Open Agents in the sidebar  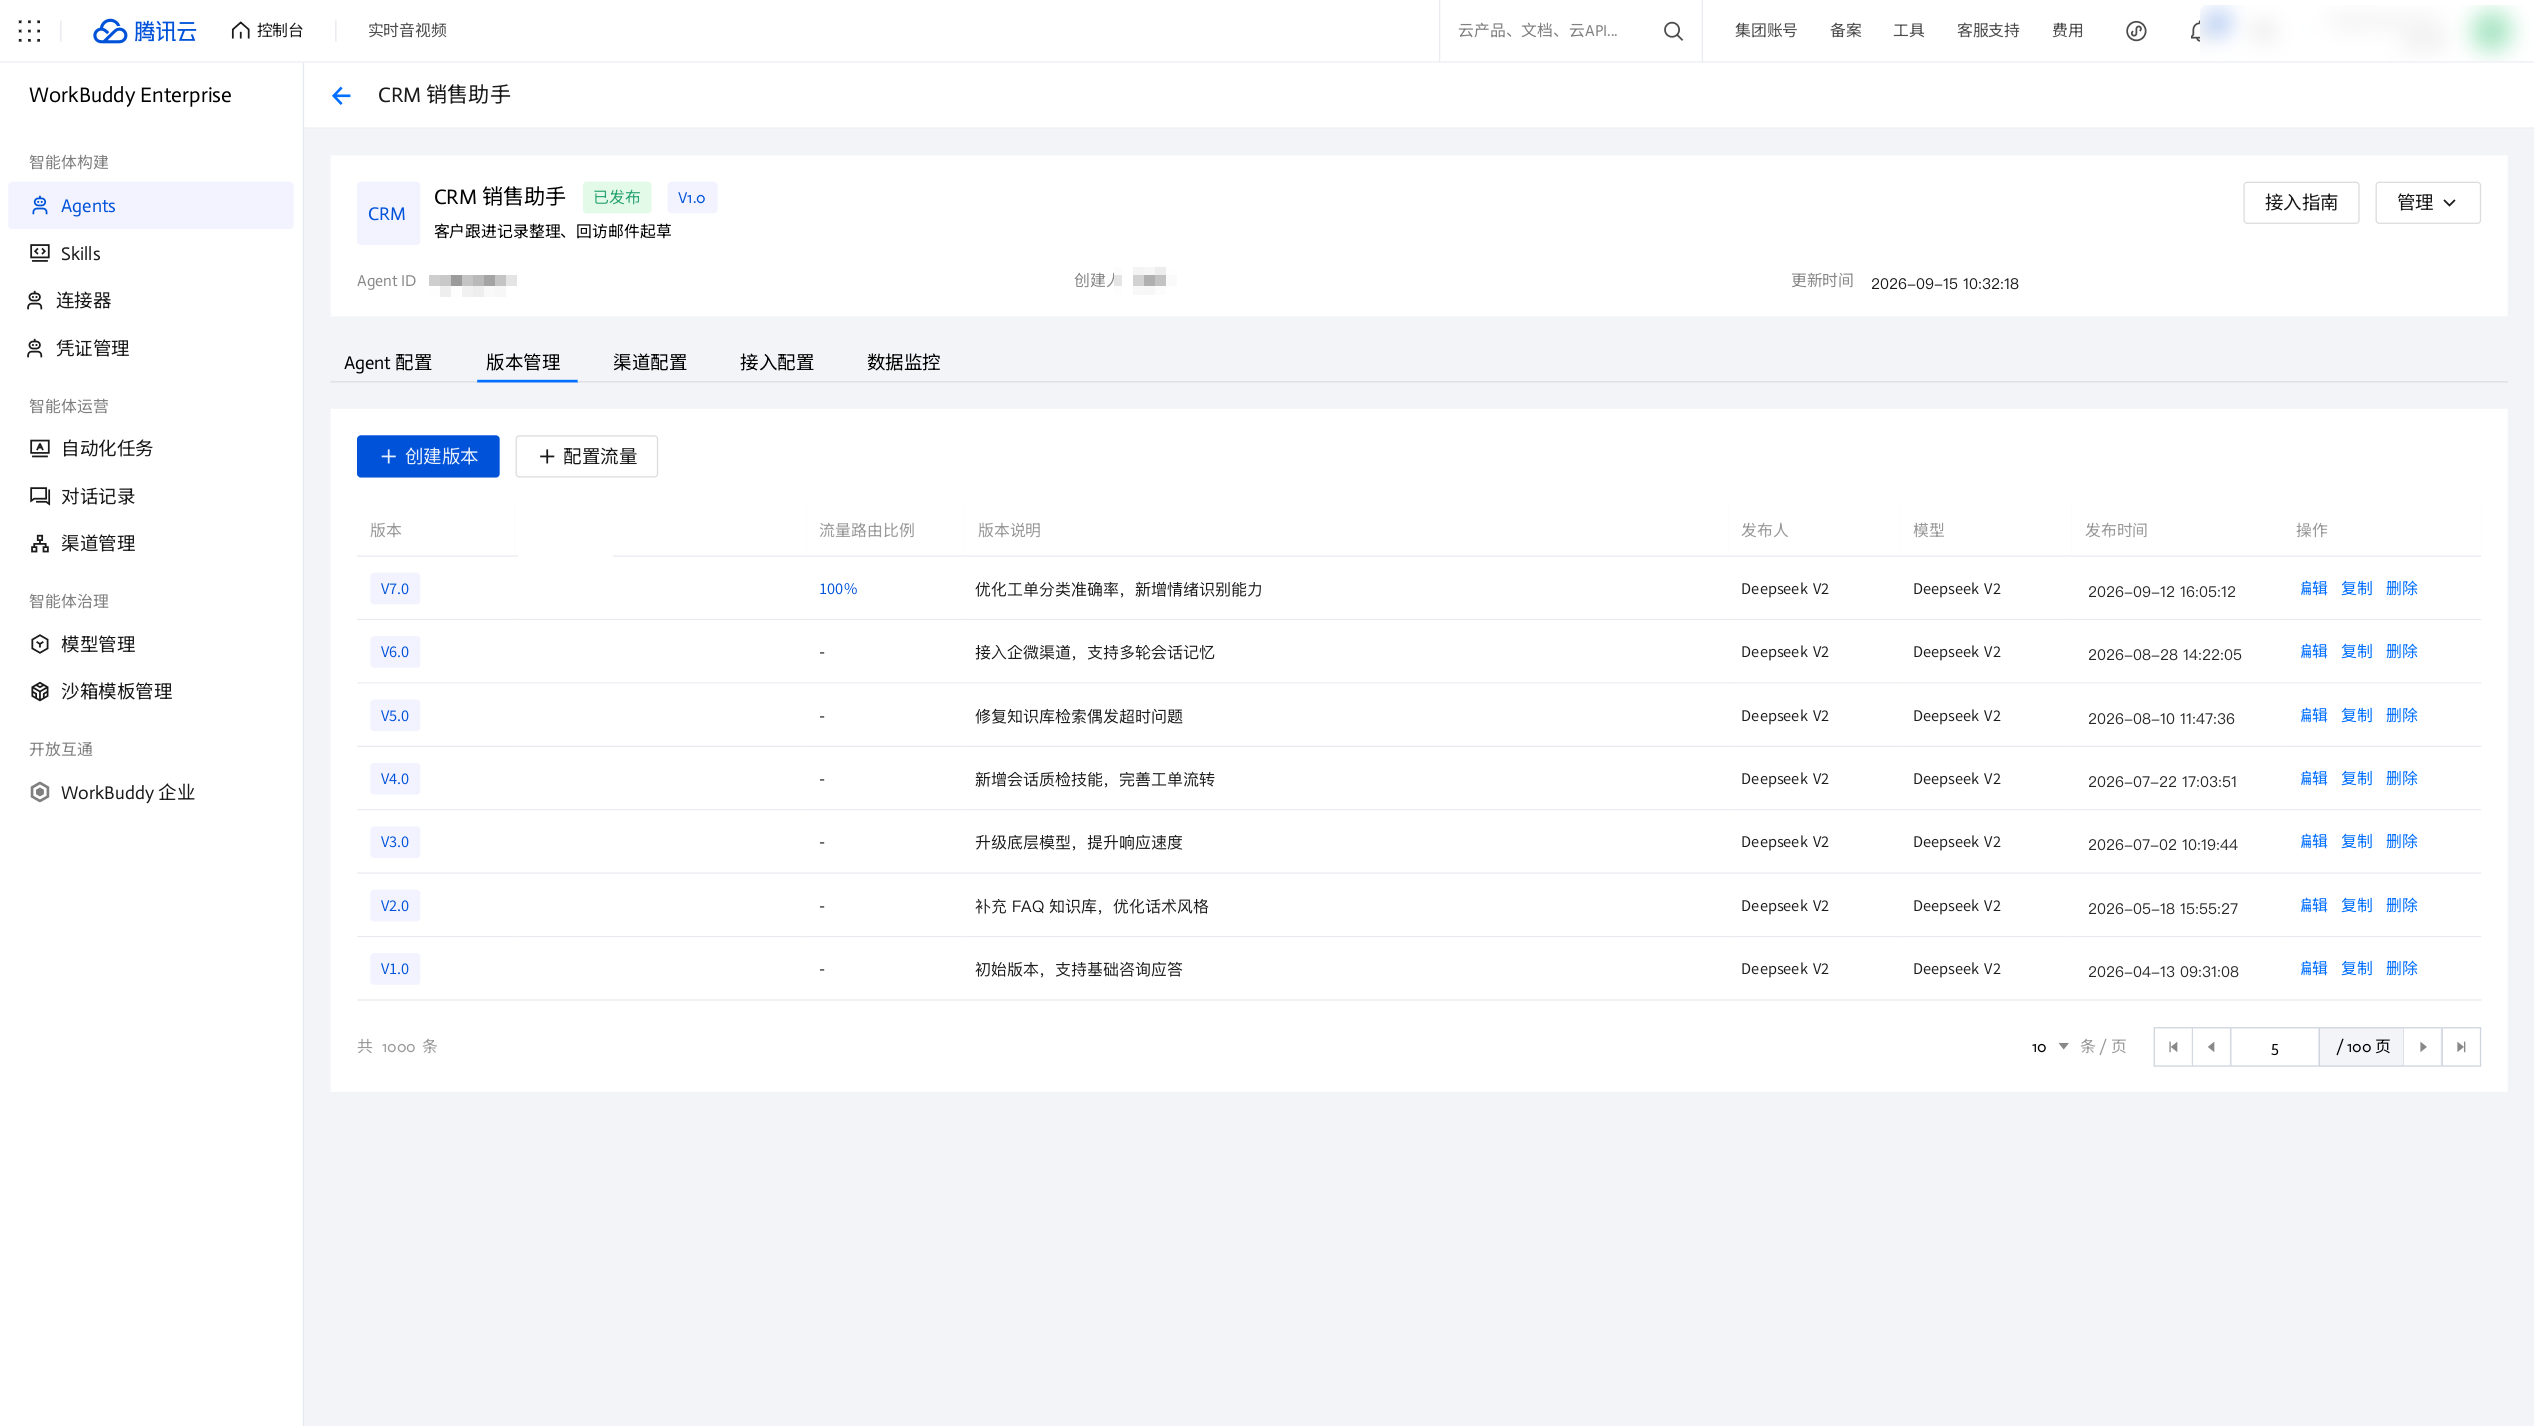151,205
